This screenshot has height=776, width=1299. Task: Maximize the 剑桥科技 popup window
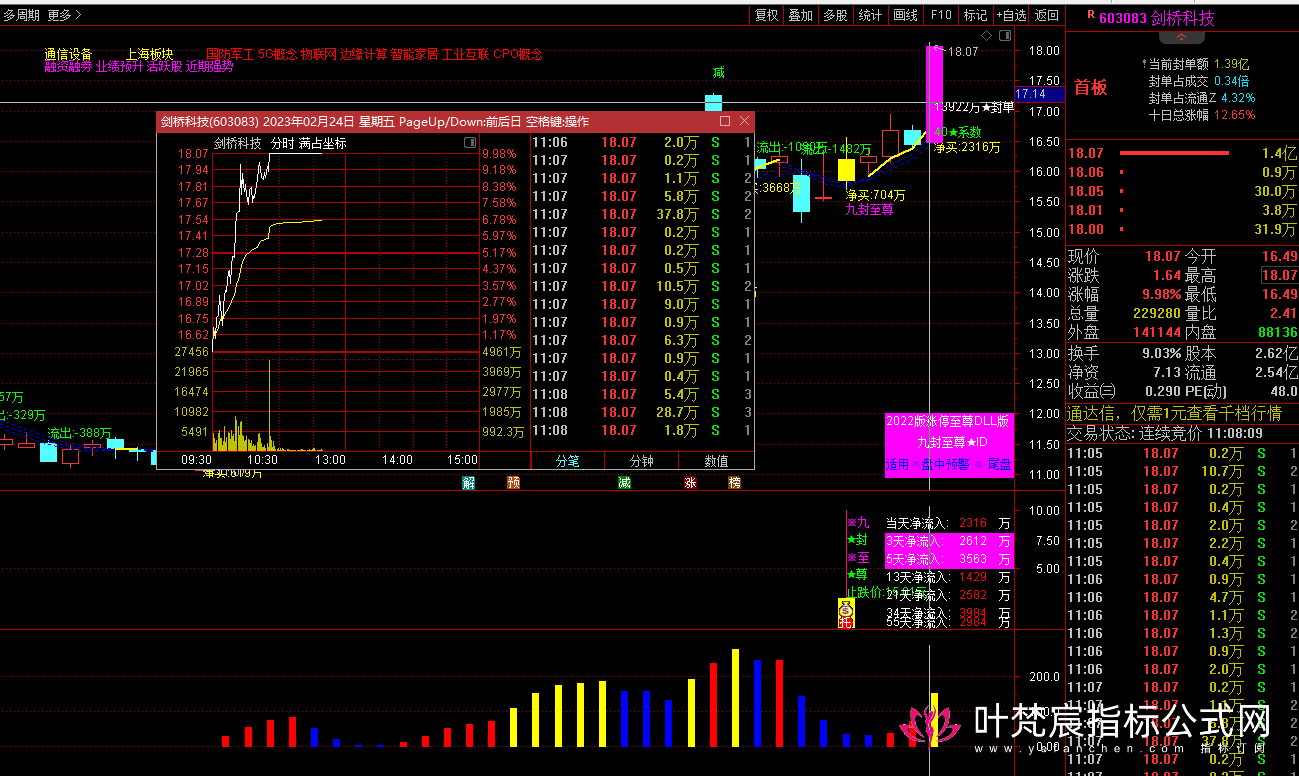[725, 121]
